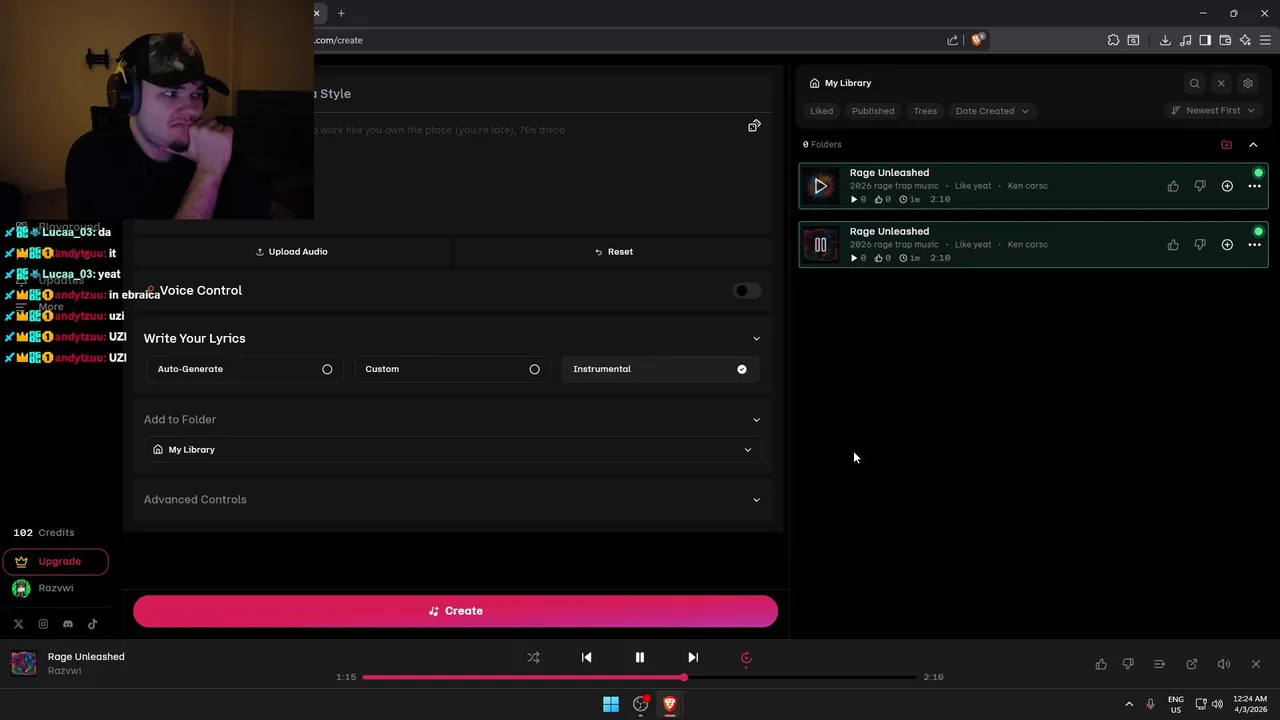This screenshot has width=1280, height=720.
Task: Open a new browser tab
Action: click(x=341, y=13)
